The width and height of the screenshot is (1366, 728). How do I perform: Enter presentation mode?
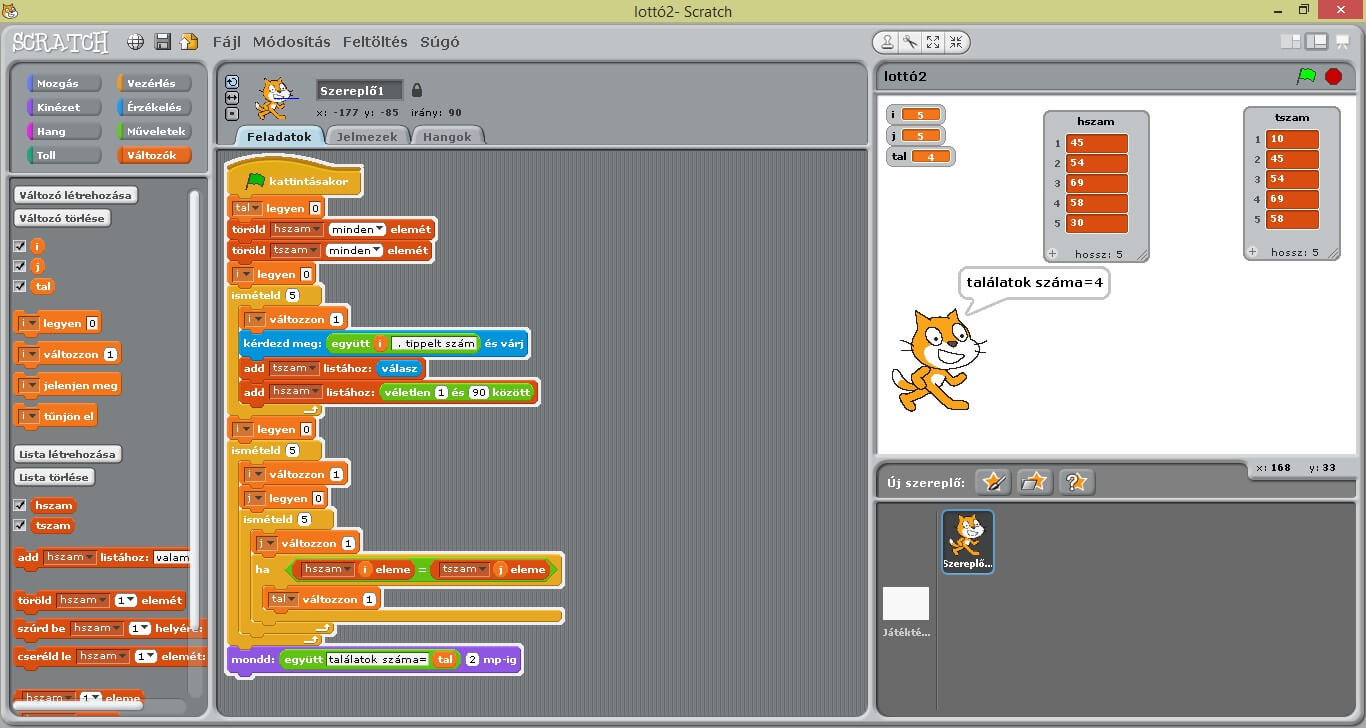click(x=1343, y=42)
